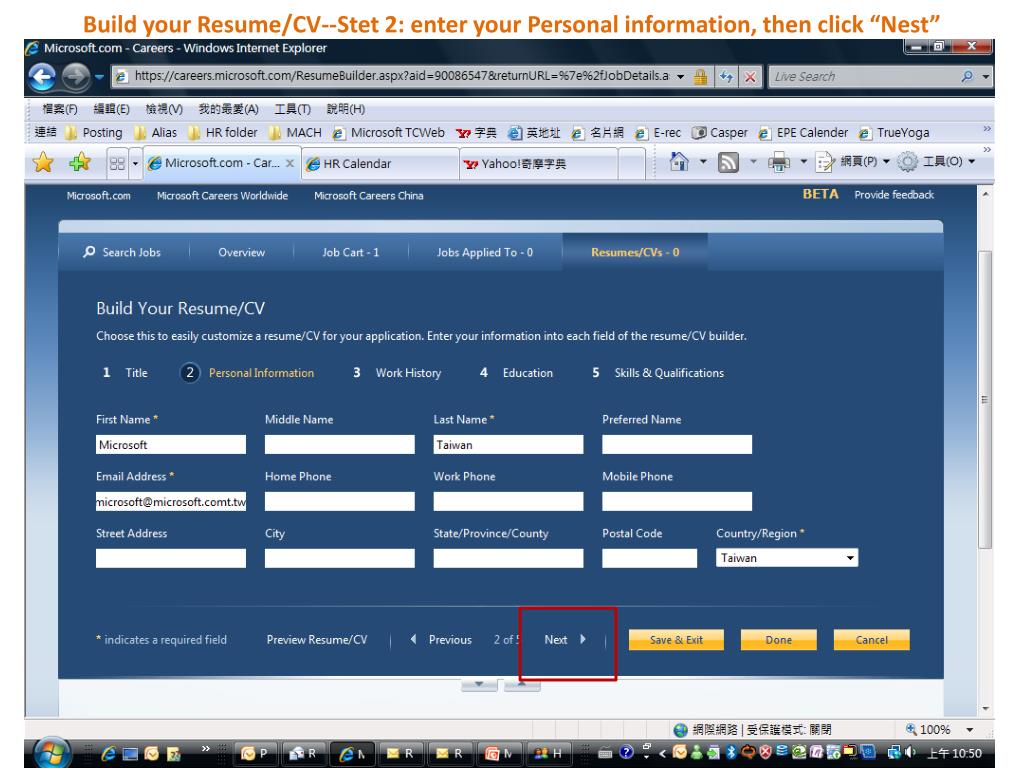Switch to the HR Calendar browser tab
The width and height of the screenshot is (1024, 768).
click(x=381, y=163)
